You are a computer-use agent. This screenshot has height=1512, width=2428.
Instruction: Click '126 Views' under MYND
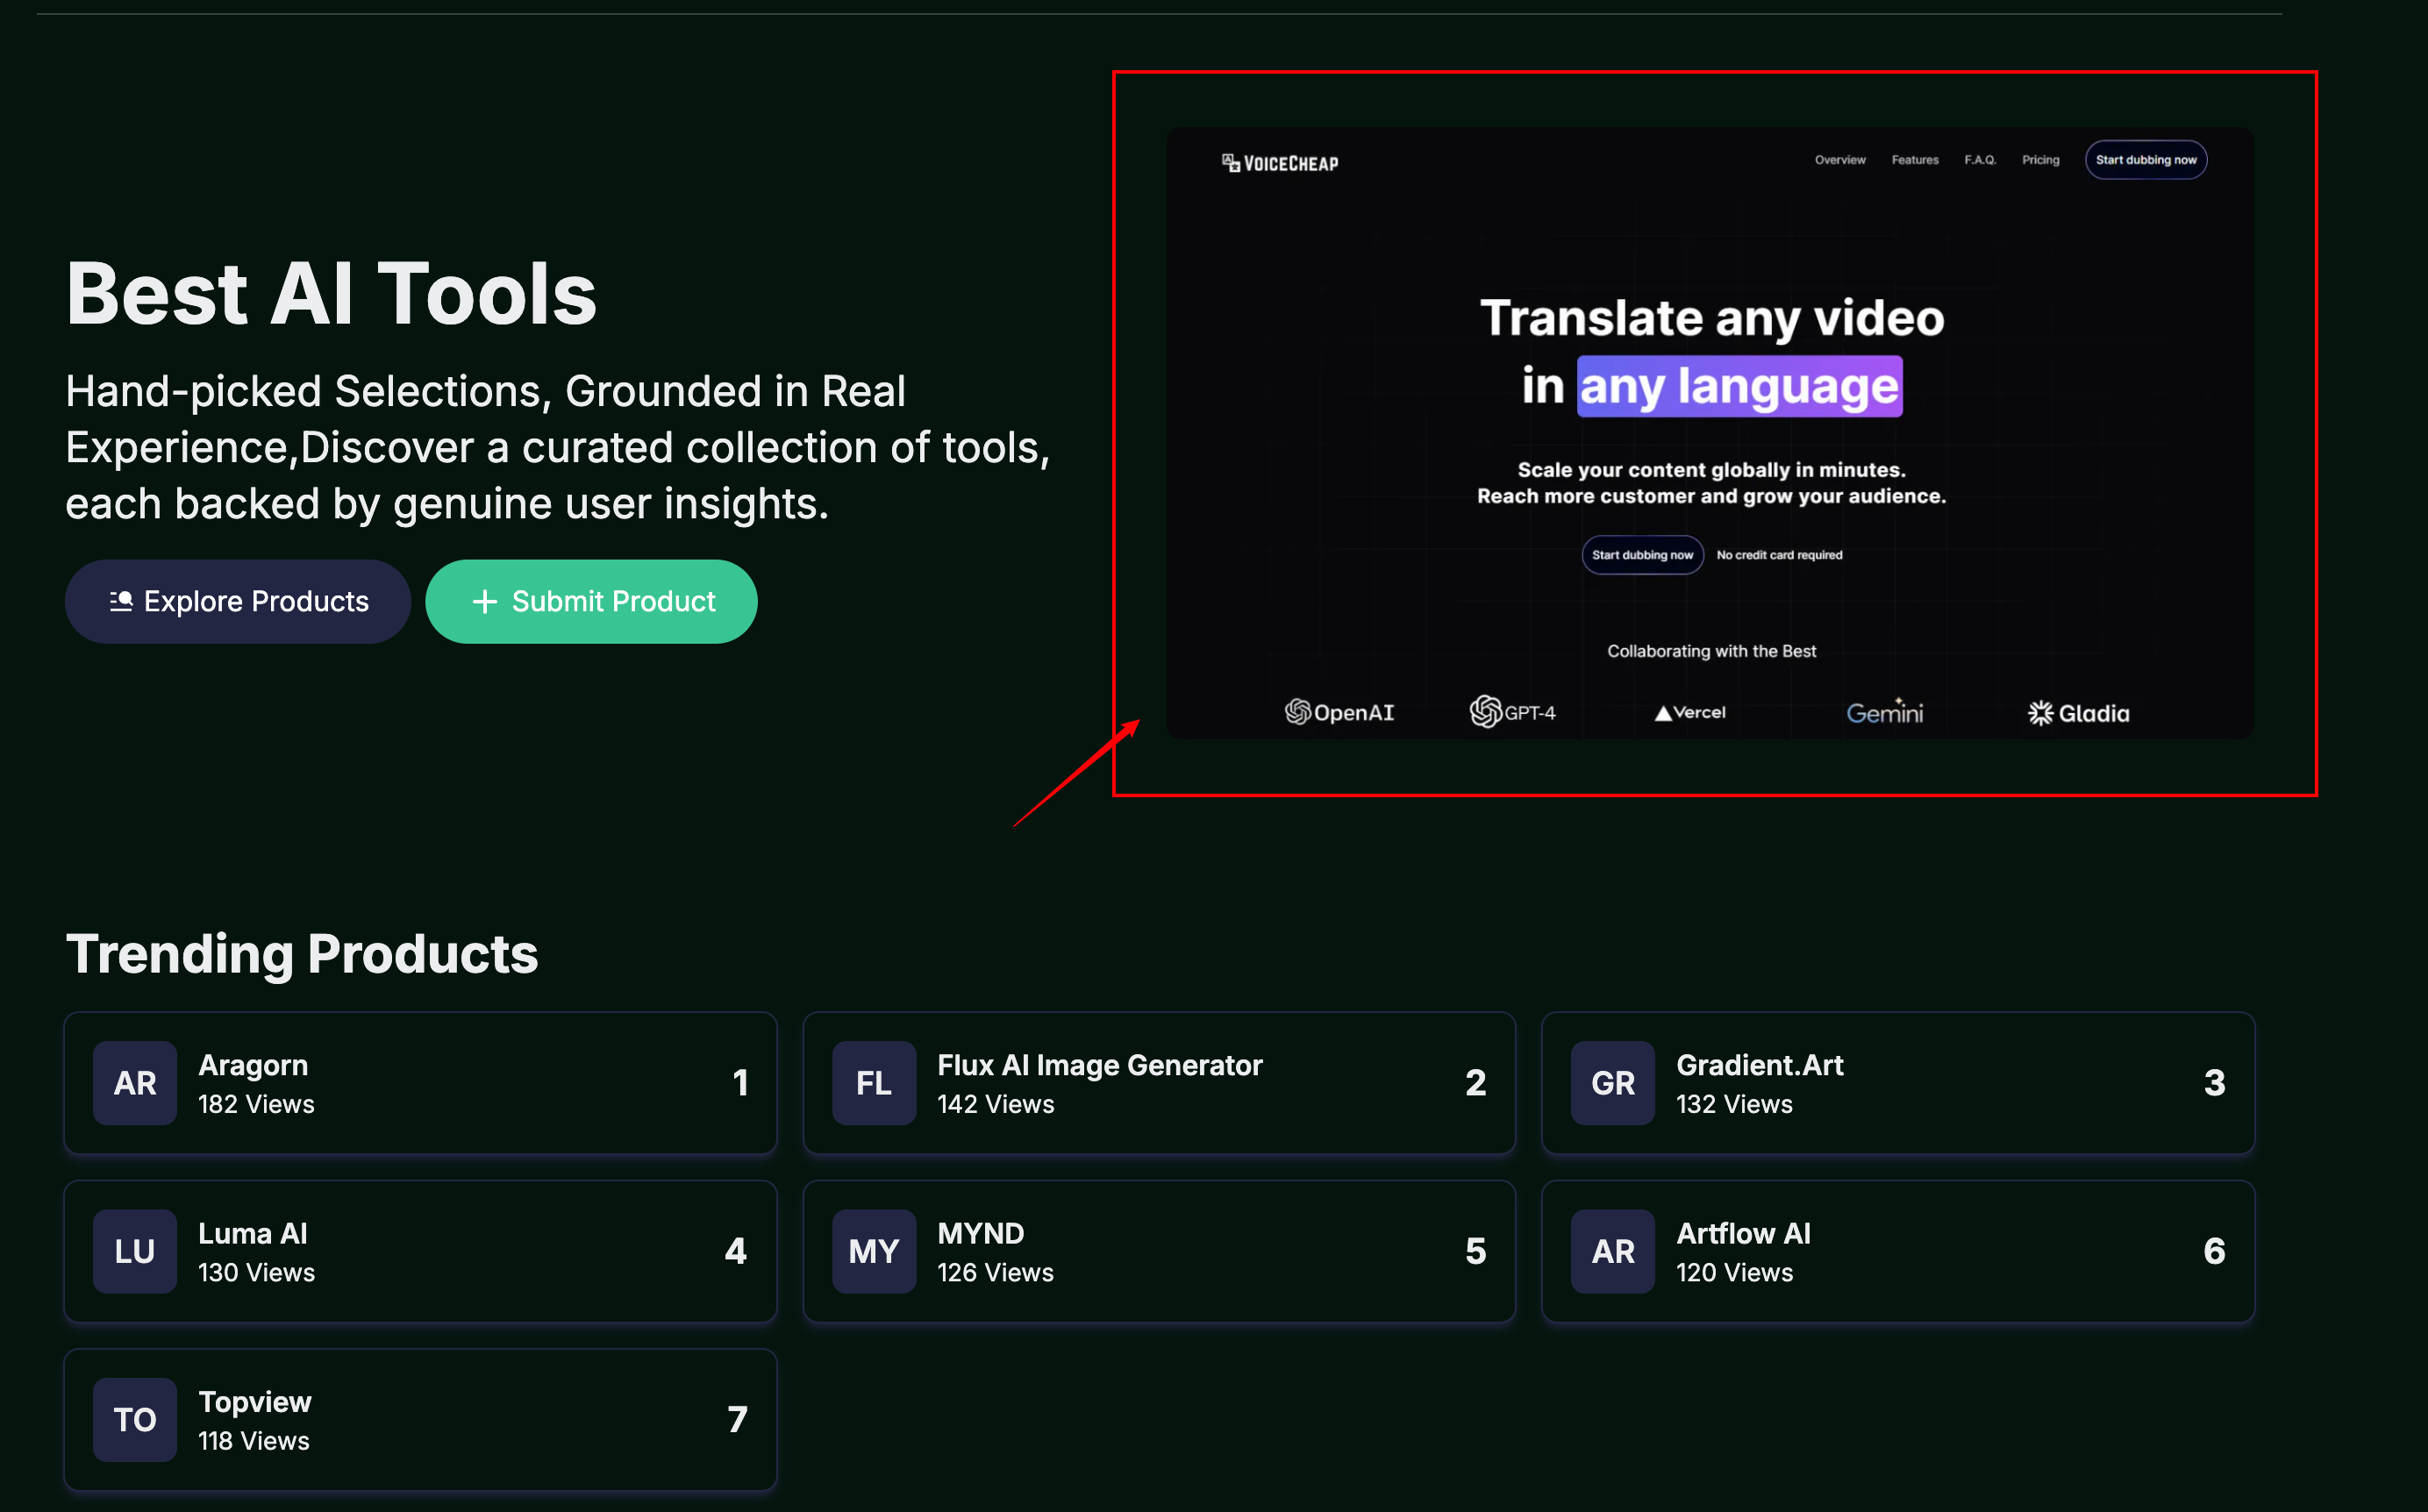(x=996, y=1272)
